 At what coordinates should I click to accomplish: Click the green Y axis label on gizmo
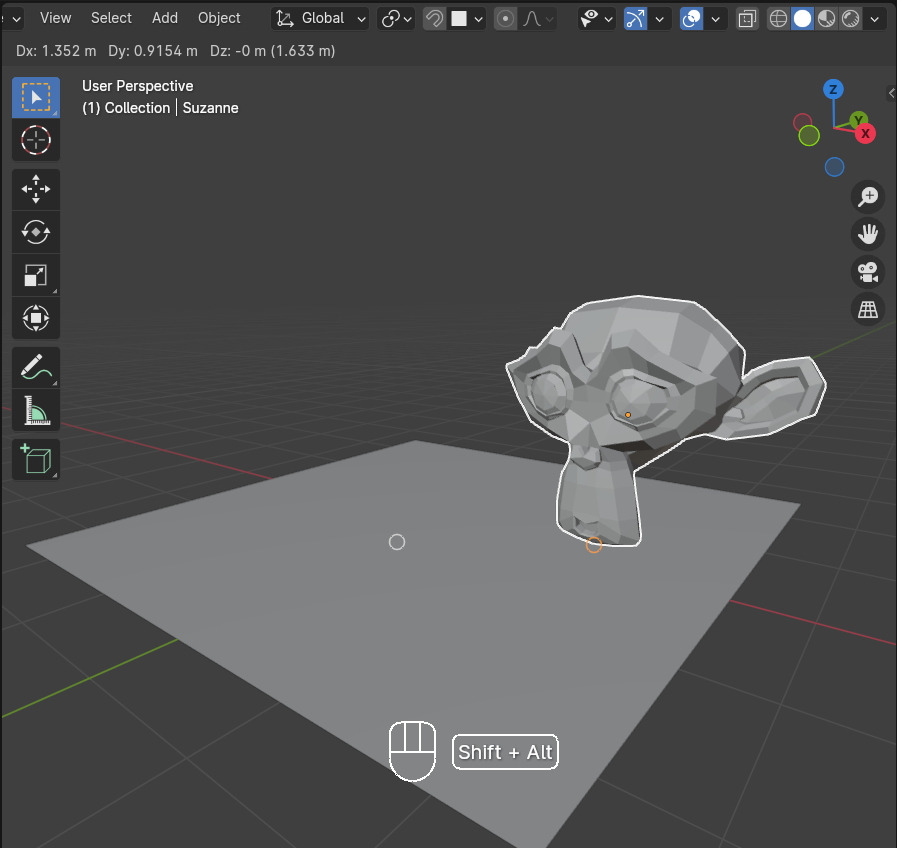(x=858, y=120)
